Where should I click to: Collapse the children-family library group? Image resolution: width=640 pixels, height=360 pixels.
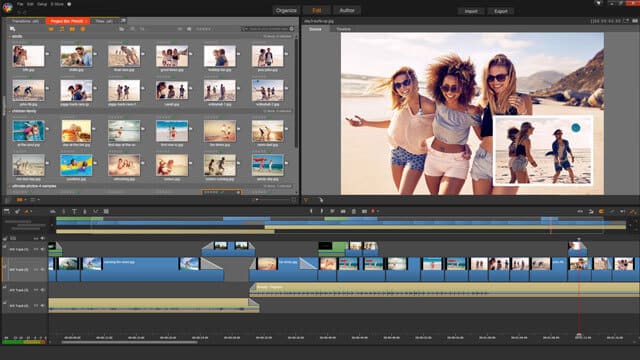(10, 111)
